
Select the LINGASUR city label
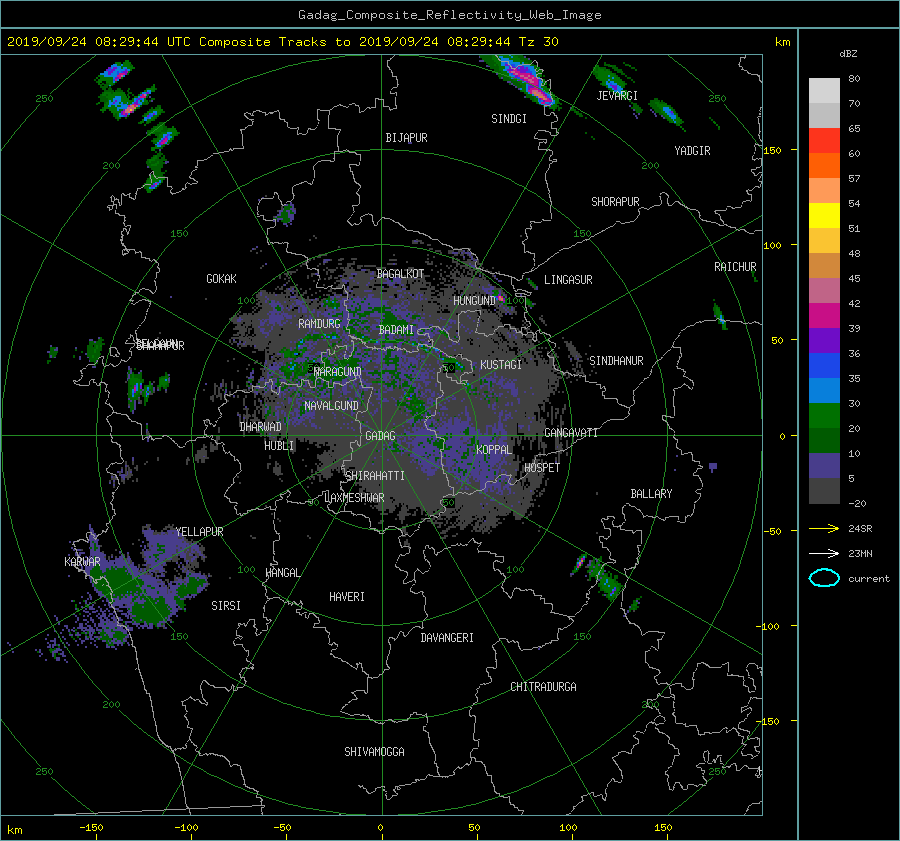click(568, 280)
